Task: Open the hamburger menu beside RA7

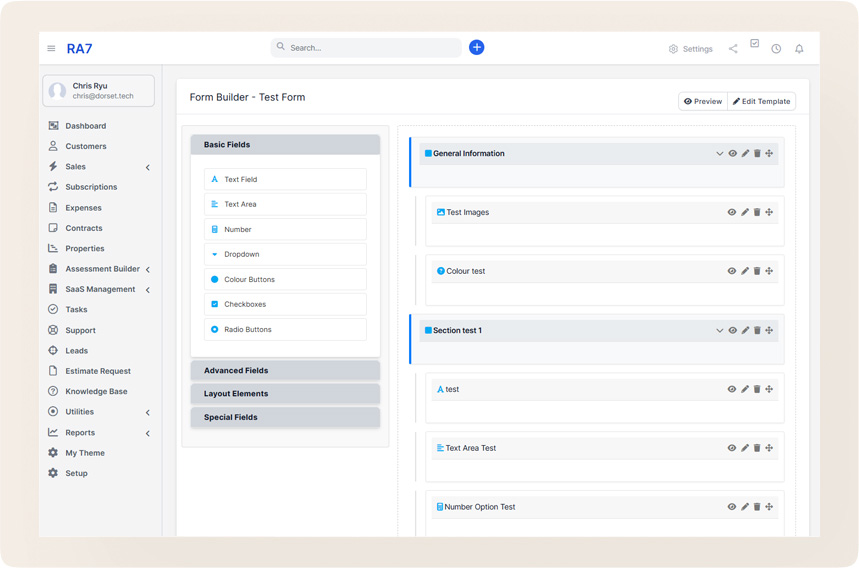Action: (51, 48)
